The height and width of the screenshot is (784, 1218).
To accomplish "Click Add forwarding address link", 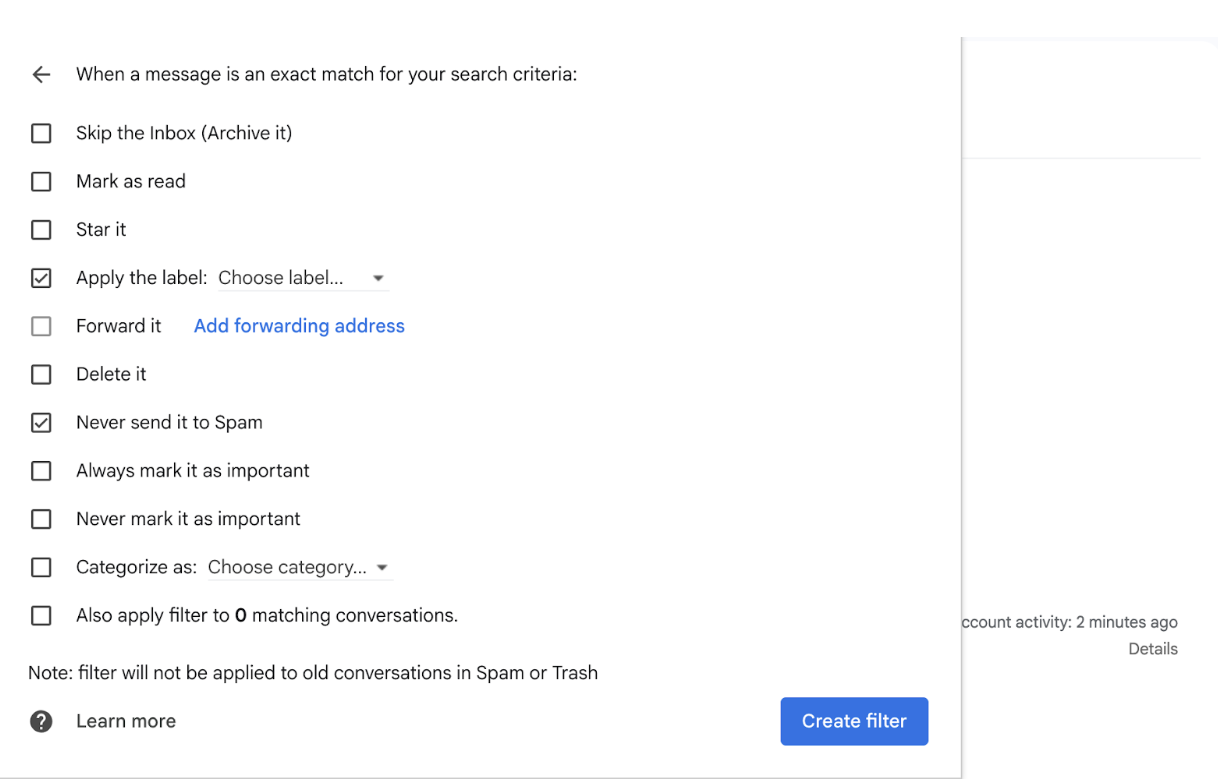I will 299,326.
